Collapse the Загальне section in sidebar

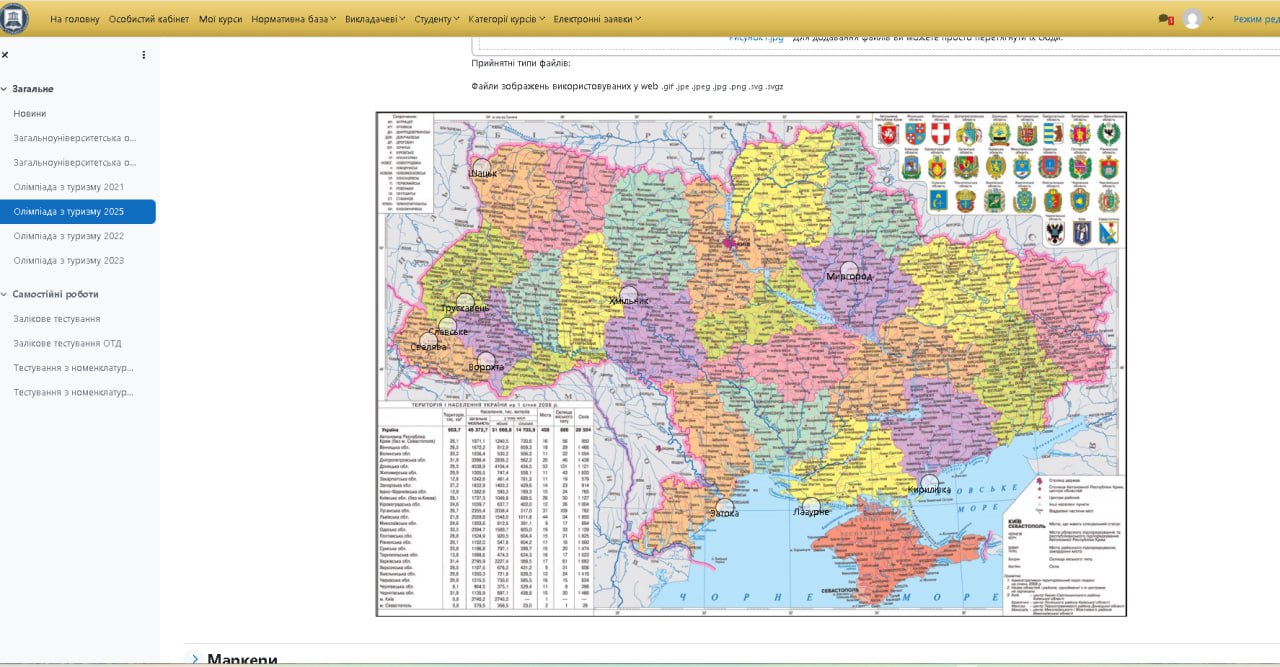point(4,89)
